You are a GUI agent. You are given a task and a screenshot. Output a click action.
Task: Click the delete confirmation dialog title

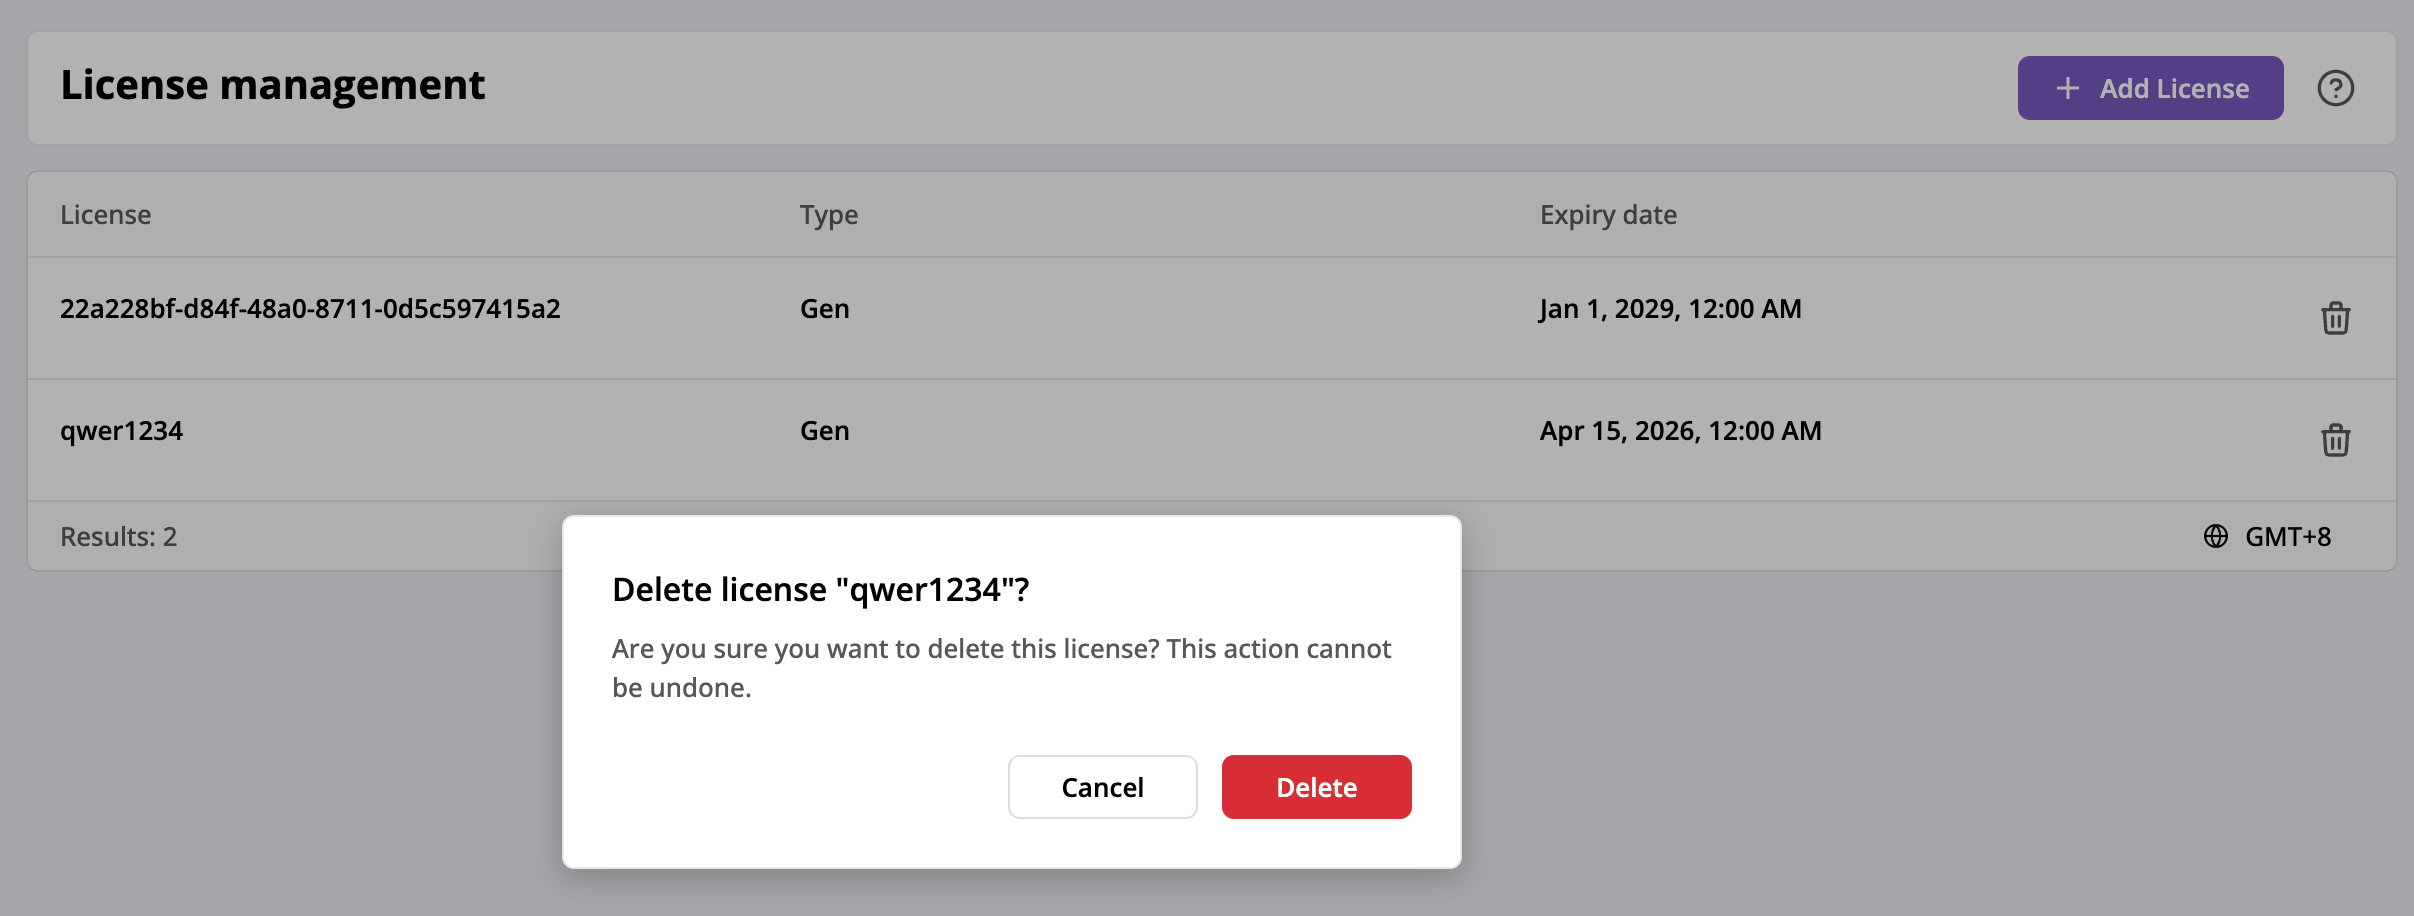point(820,590)
